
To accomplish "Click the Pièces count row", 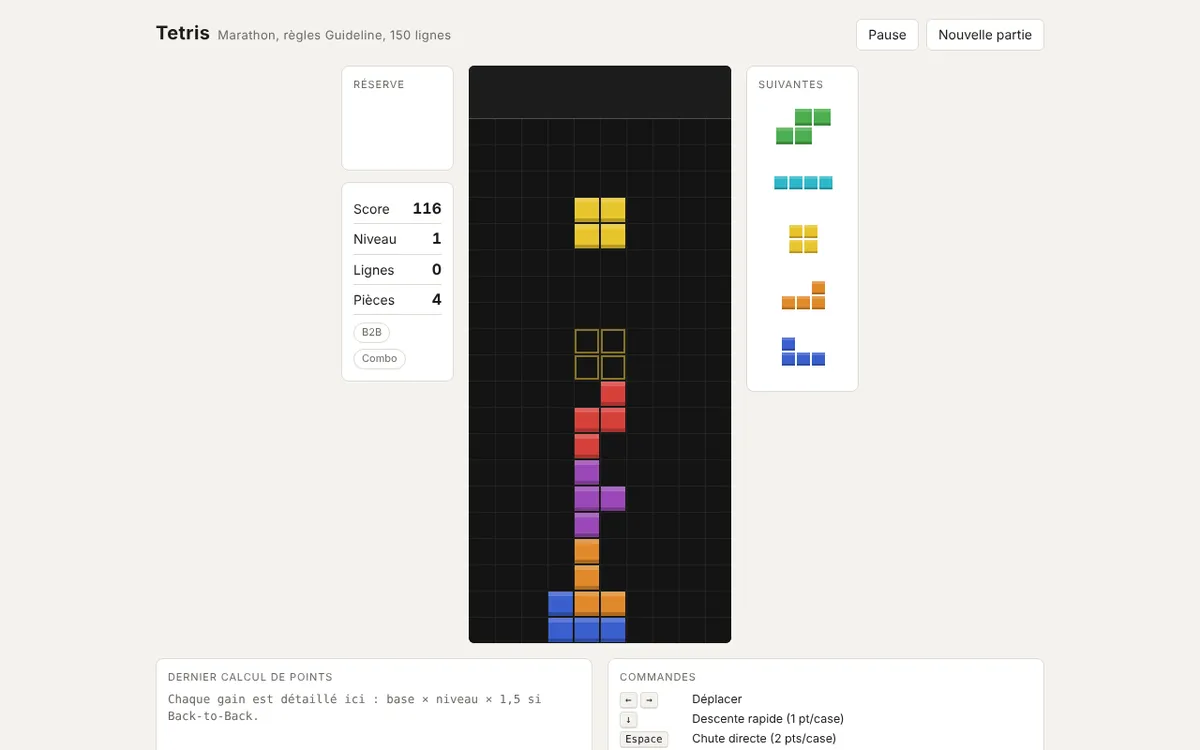I will click(397, 300).
